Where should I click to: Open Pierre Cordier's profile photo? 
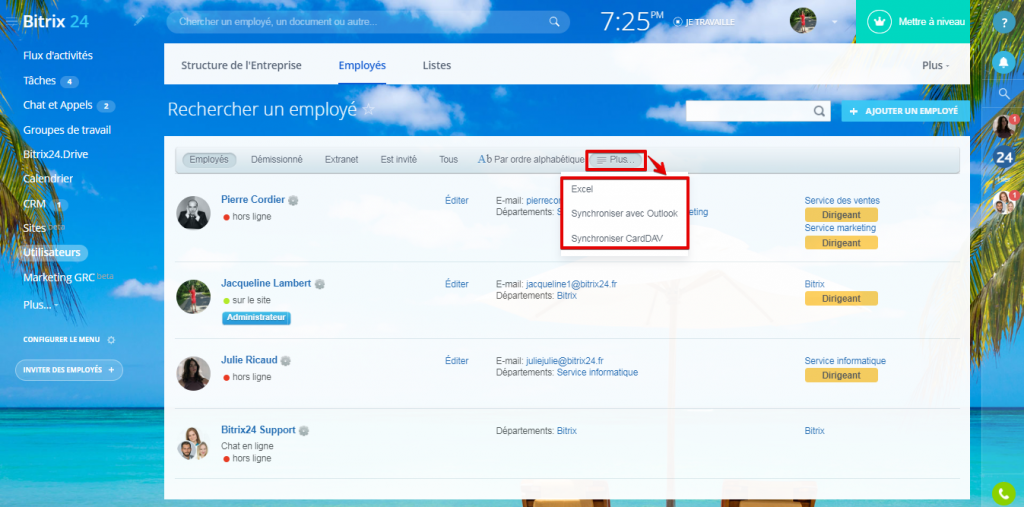[193, 213]
